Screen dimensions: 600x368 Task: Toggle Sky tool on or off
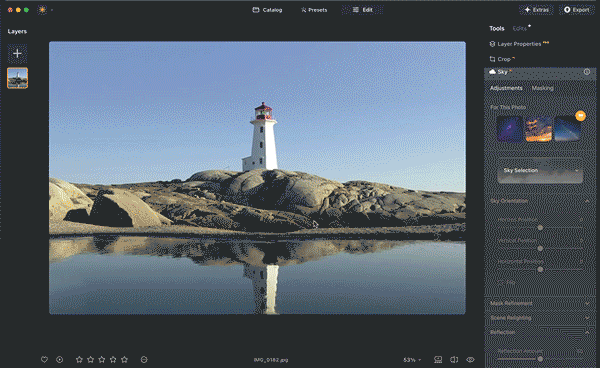pyautogui.click(x=587, y=72)
